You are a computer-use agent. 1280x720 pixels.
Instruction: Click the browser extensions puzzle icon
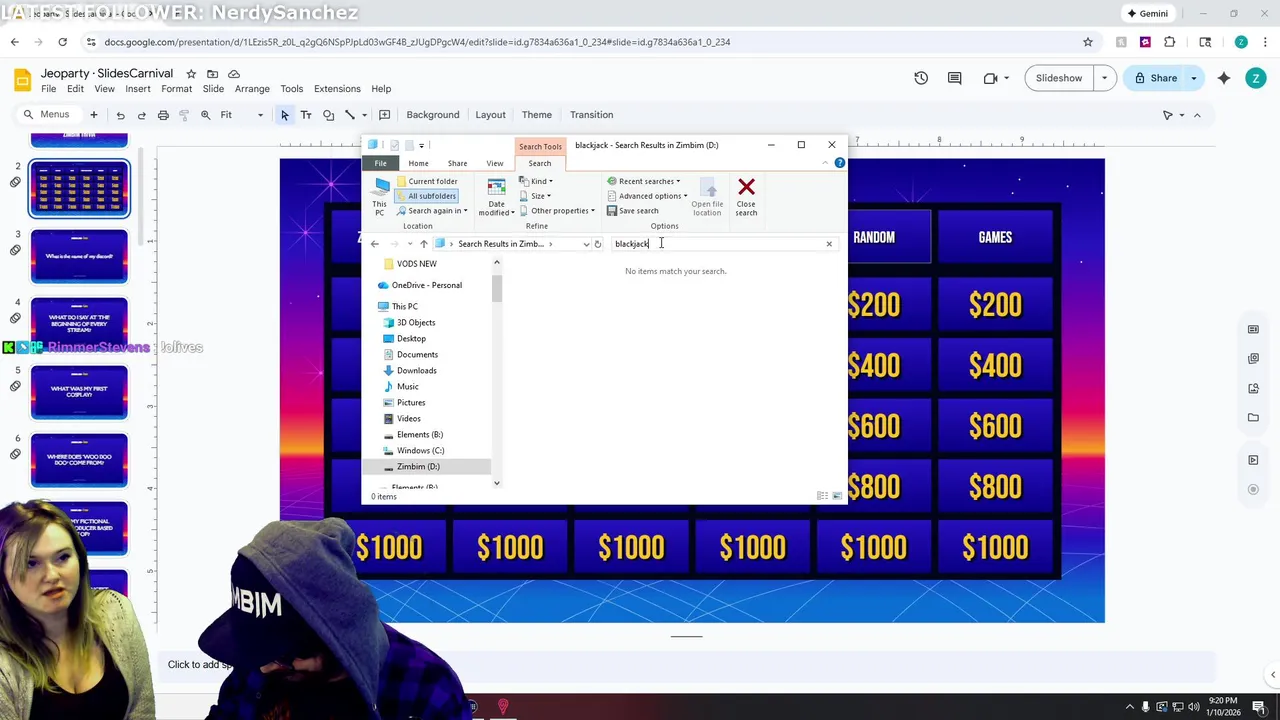pyautogui.click(x=1169, y=42)
